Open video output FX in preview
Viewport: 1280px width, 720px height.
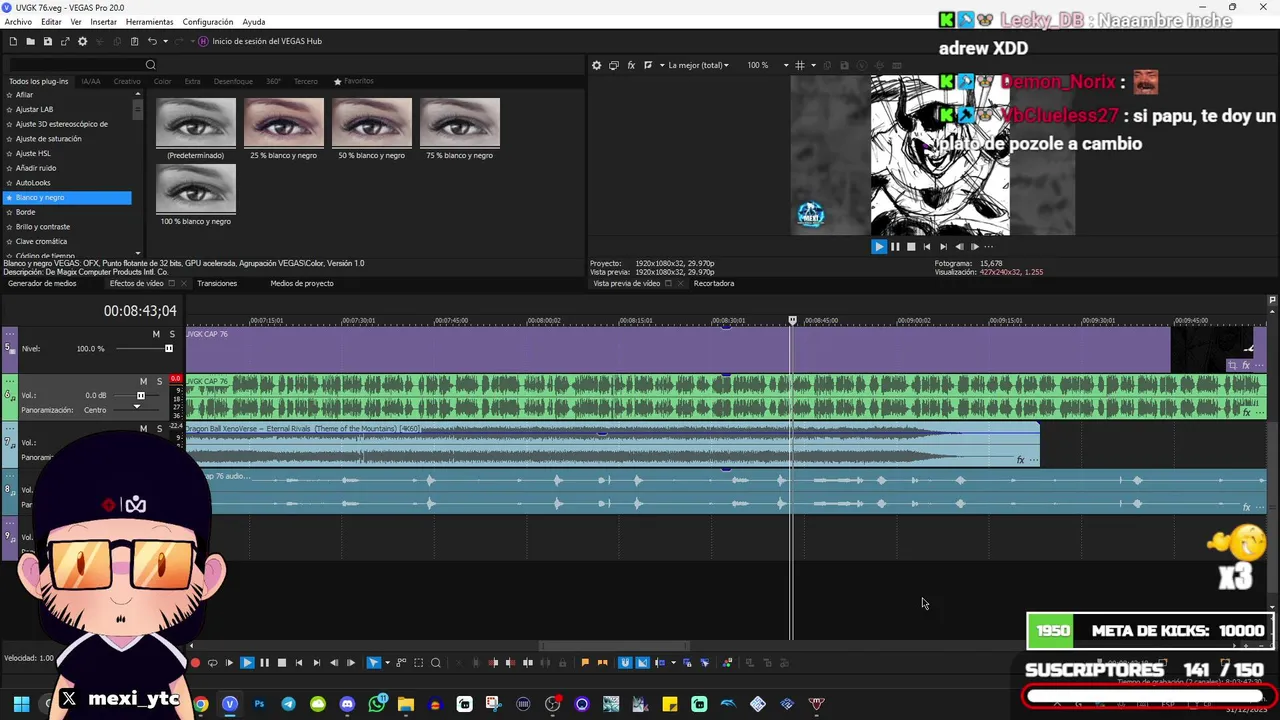pos(631,65)
